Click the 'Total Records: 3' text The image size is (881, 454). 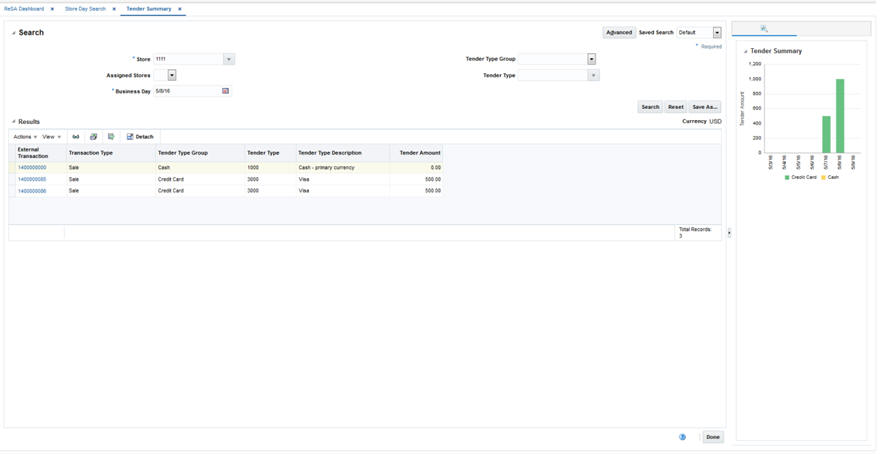[695, 233]
